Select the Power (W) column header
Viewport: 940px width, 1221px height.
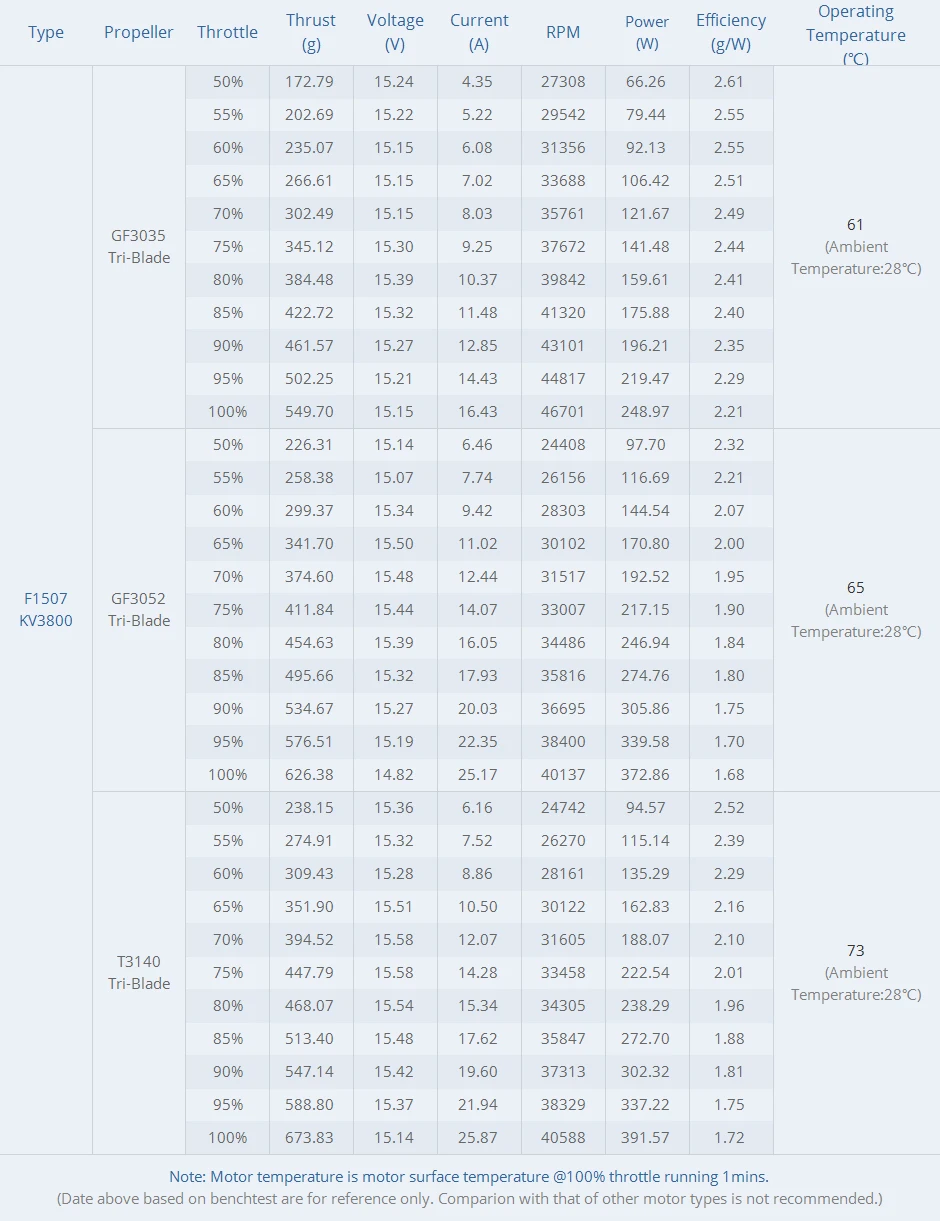coord(647,33)
